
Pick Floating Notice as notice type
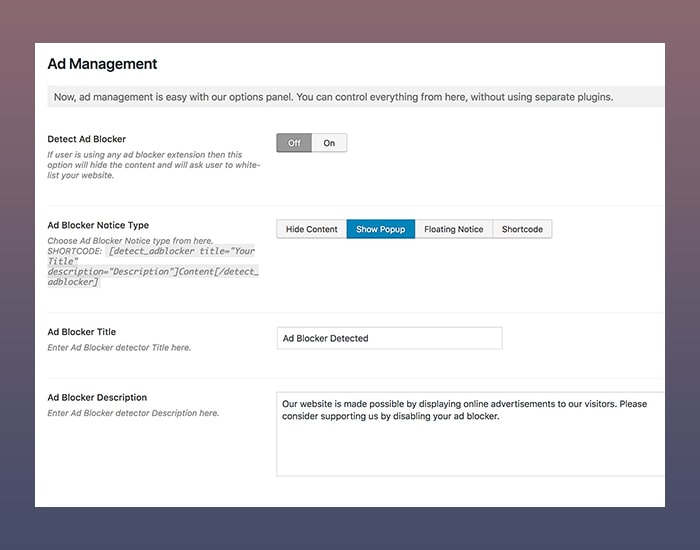point(454,229)
